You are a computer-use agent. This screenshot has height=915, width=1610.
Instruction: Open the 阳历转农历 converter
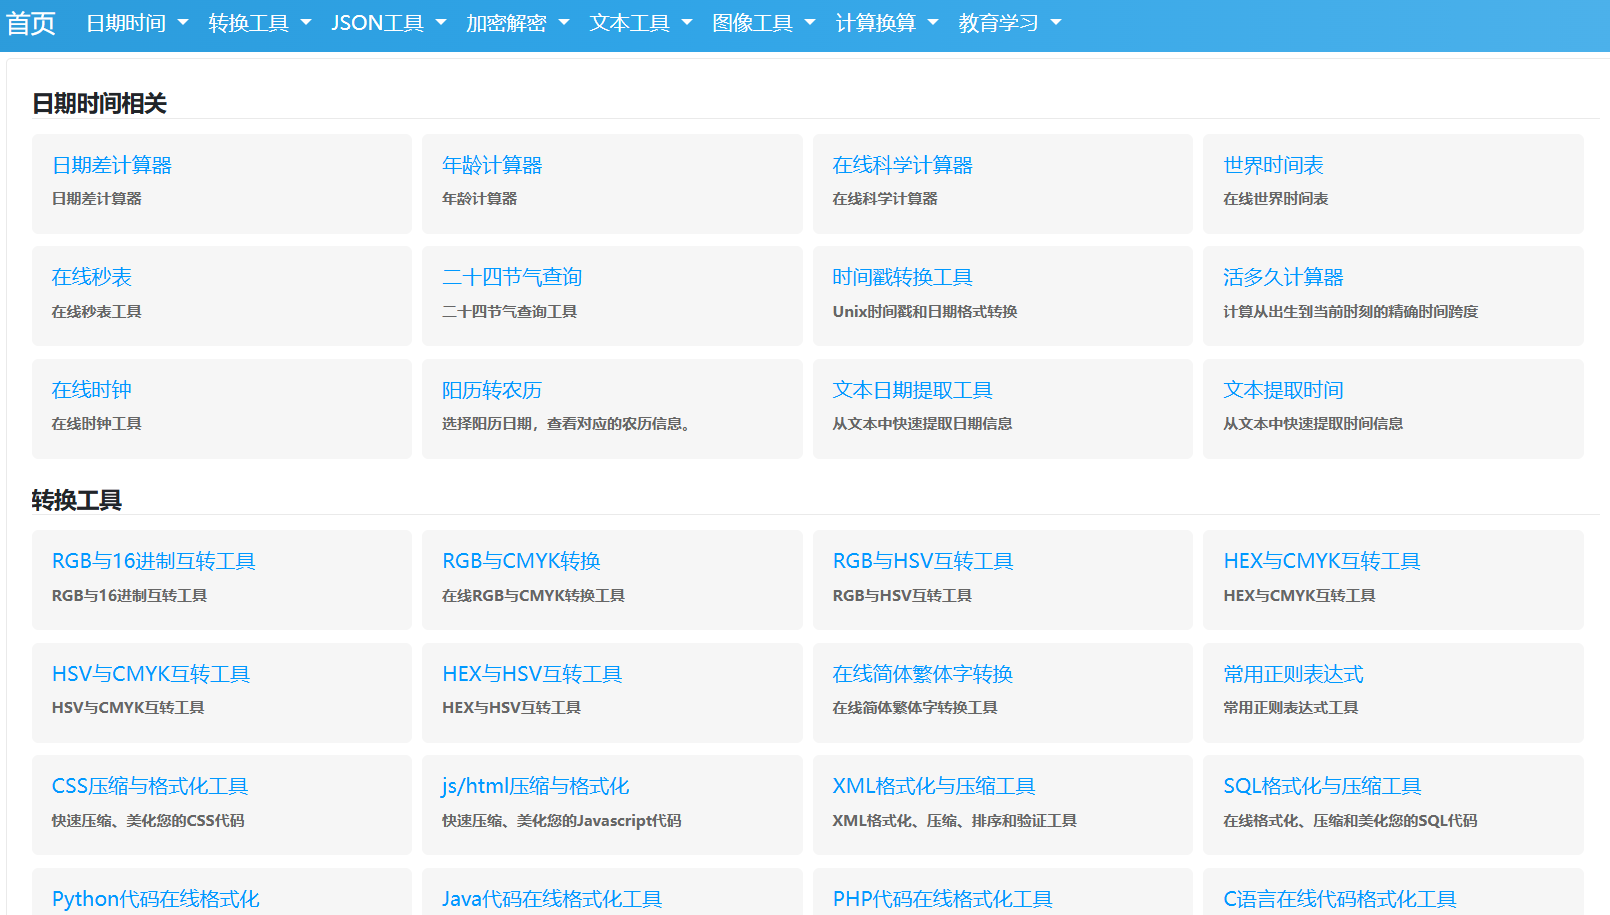[x=492, y=390]
